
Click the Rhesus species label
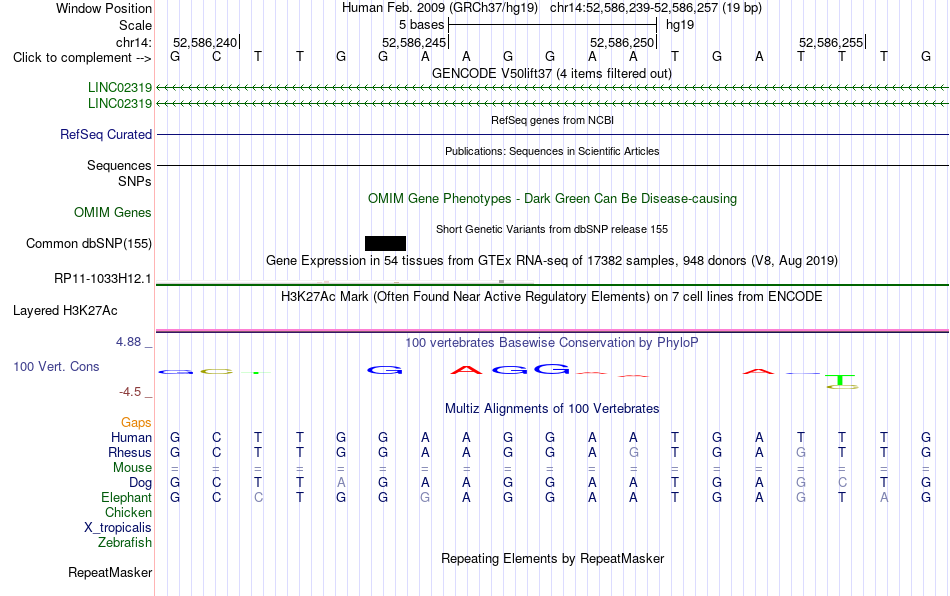point(130,452)
